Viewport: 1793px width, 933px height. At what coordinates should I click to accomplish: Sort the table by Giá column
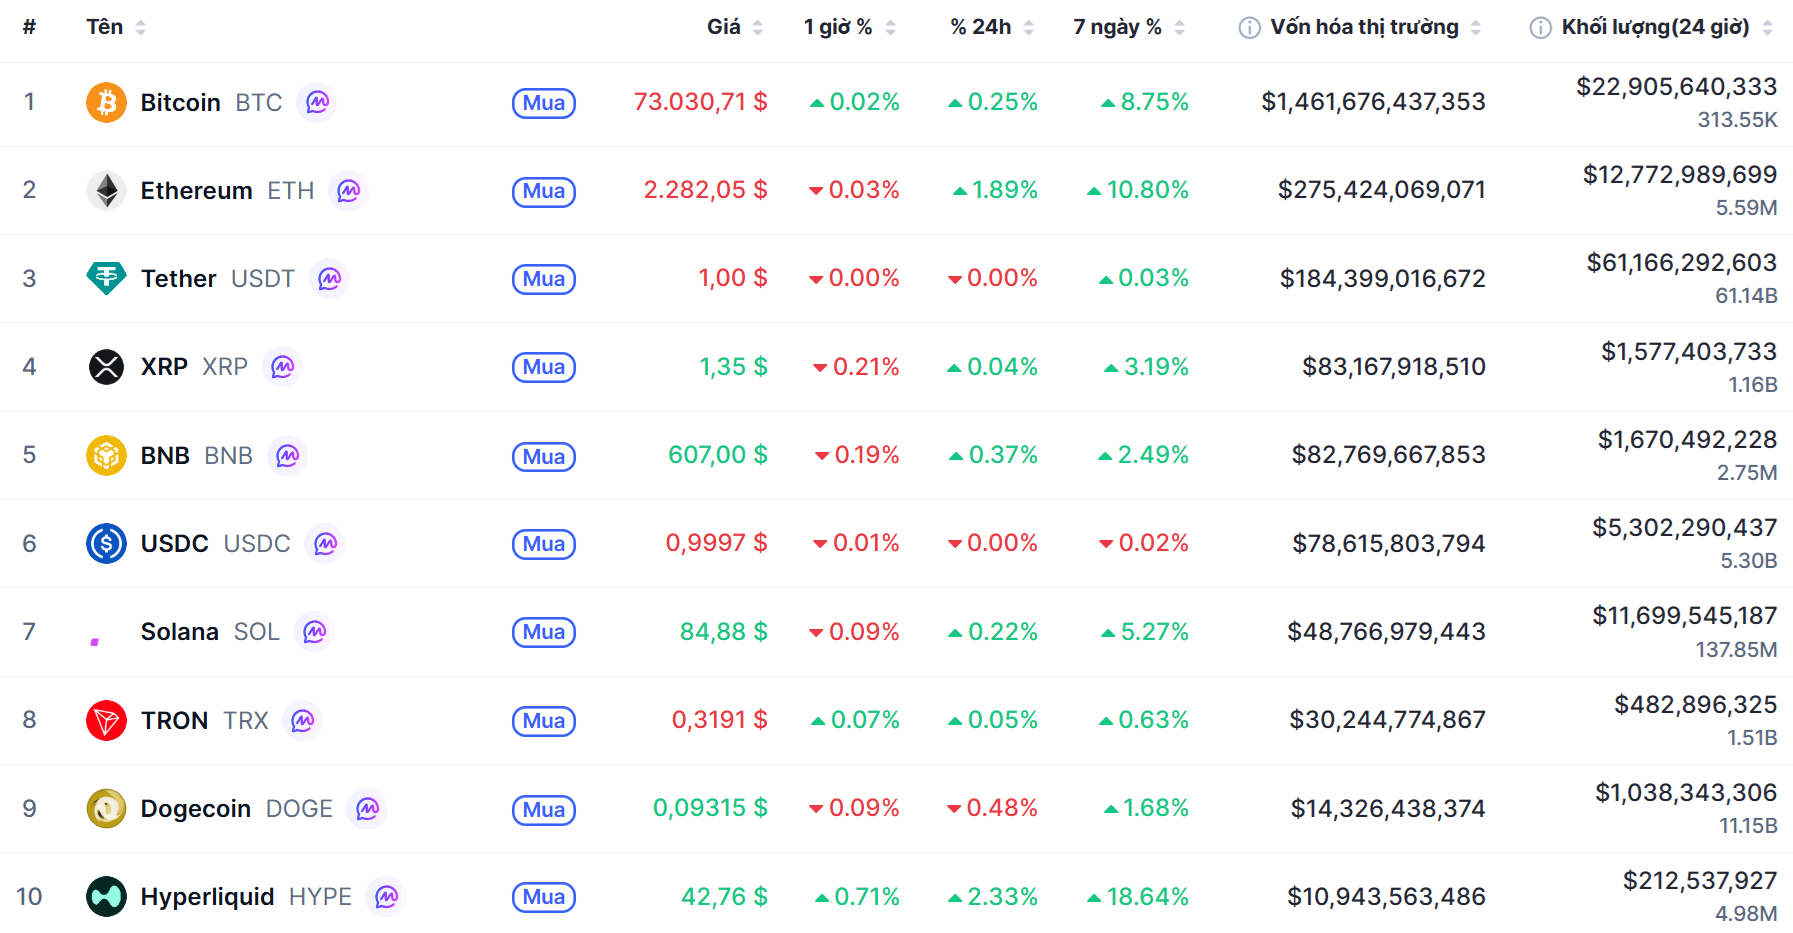click(x=724, y=27)
